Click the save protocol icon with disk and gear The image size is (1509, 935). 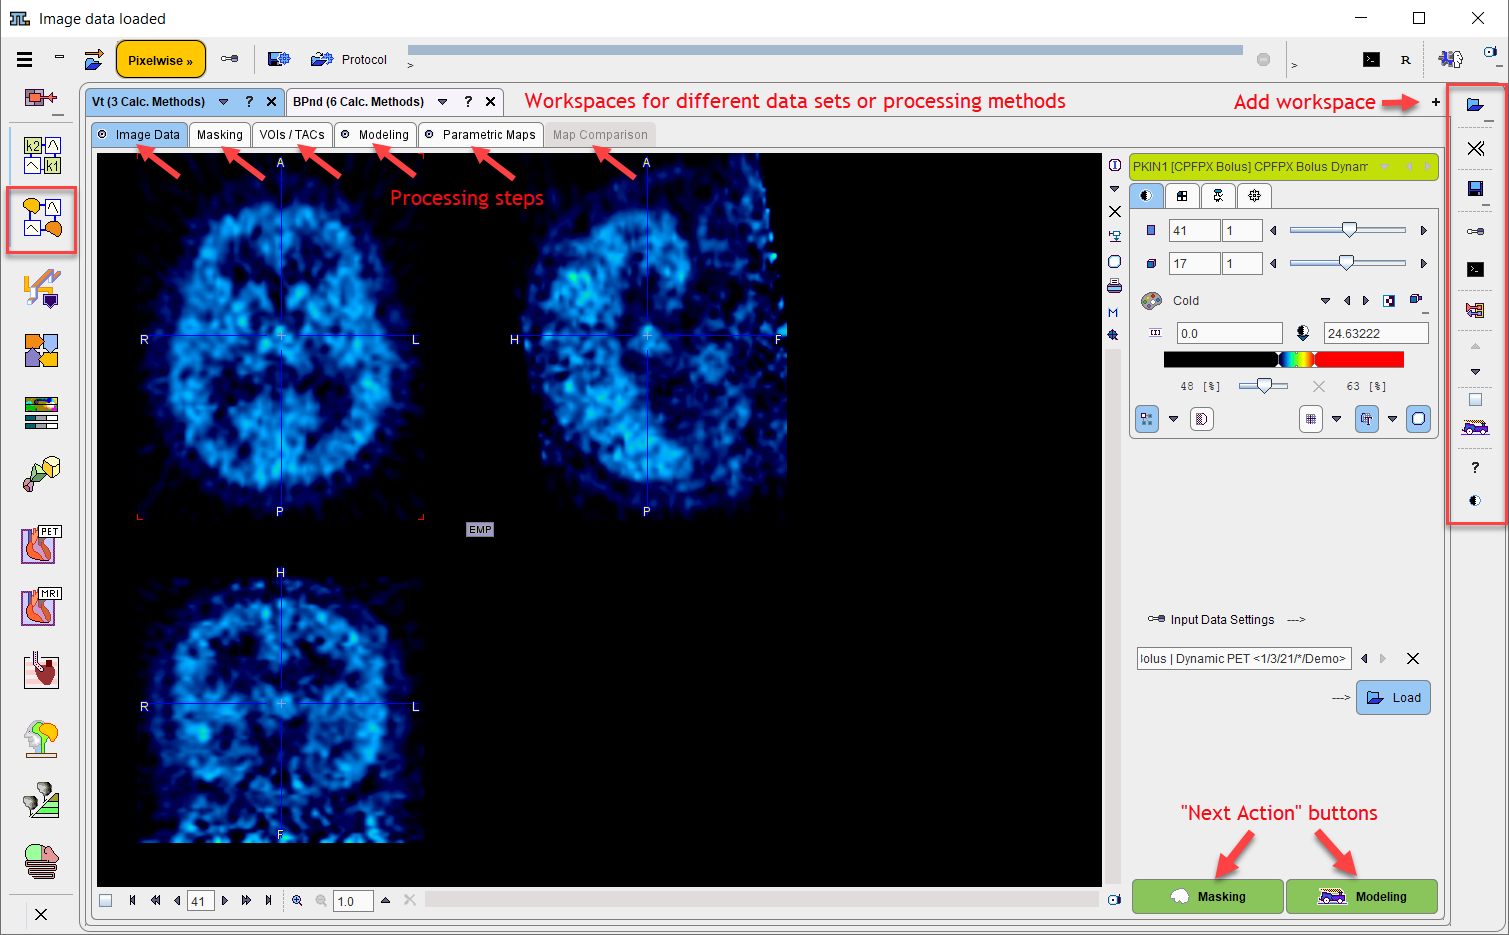click(279, 60)
